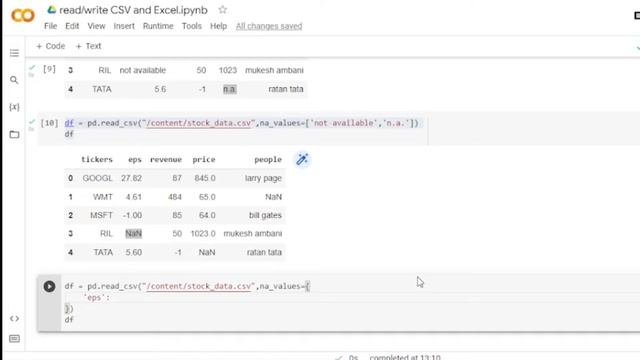Viewport: 640px width, 360px height.
Task: Run the cell with the play button
Action: (49, 287)
